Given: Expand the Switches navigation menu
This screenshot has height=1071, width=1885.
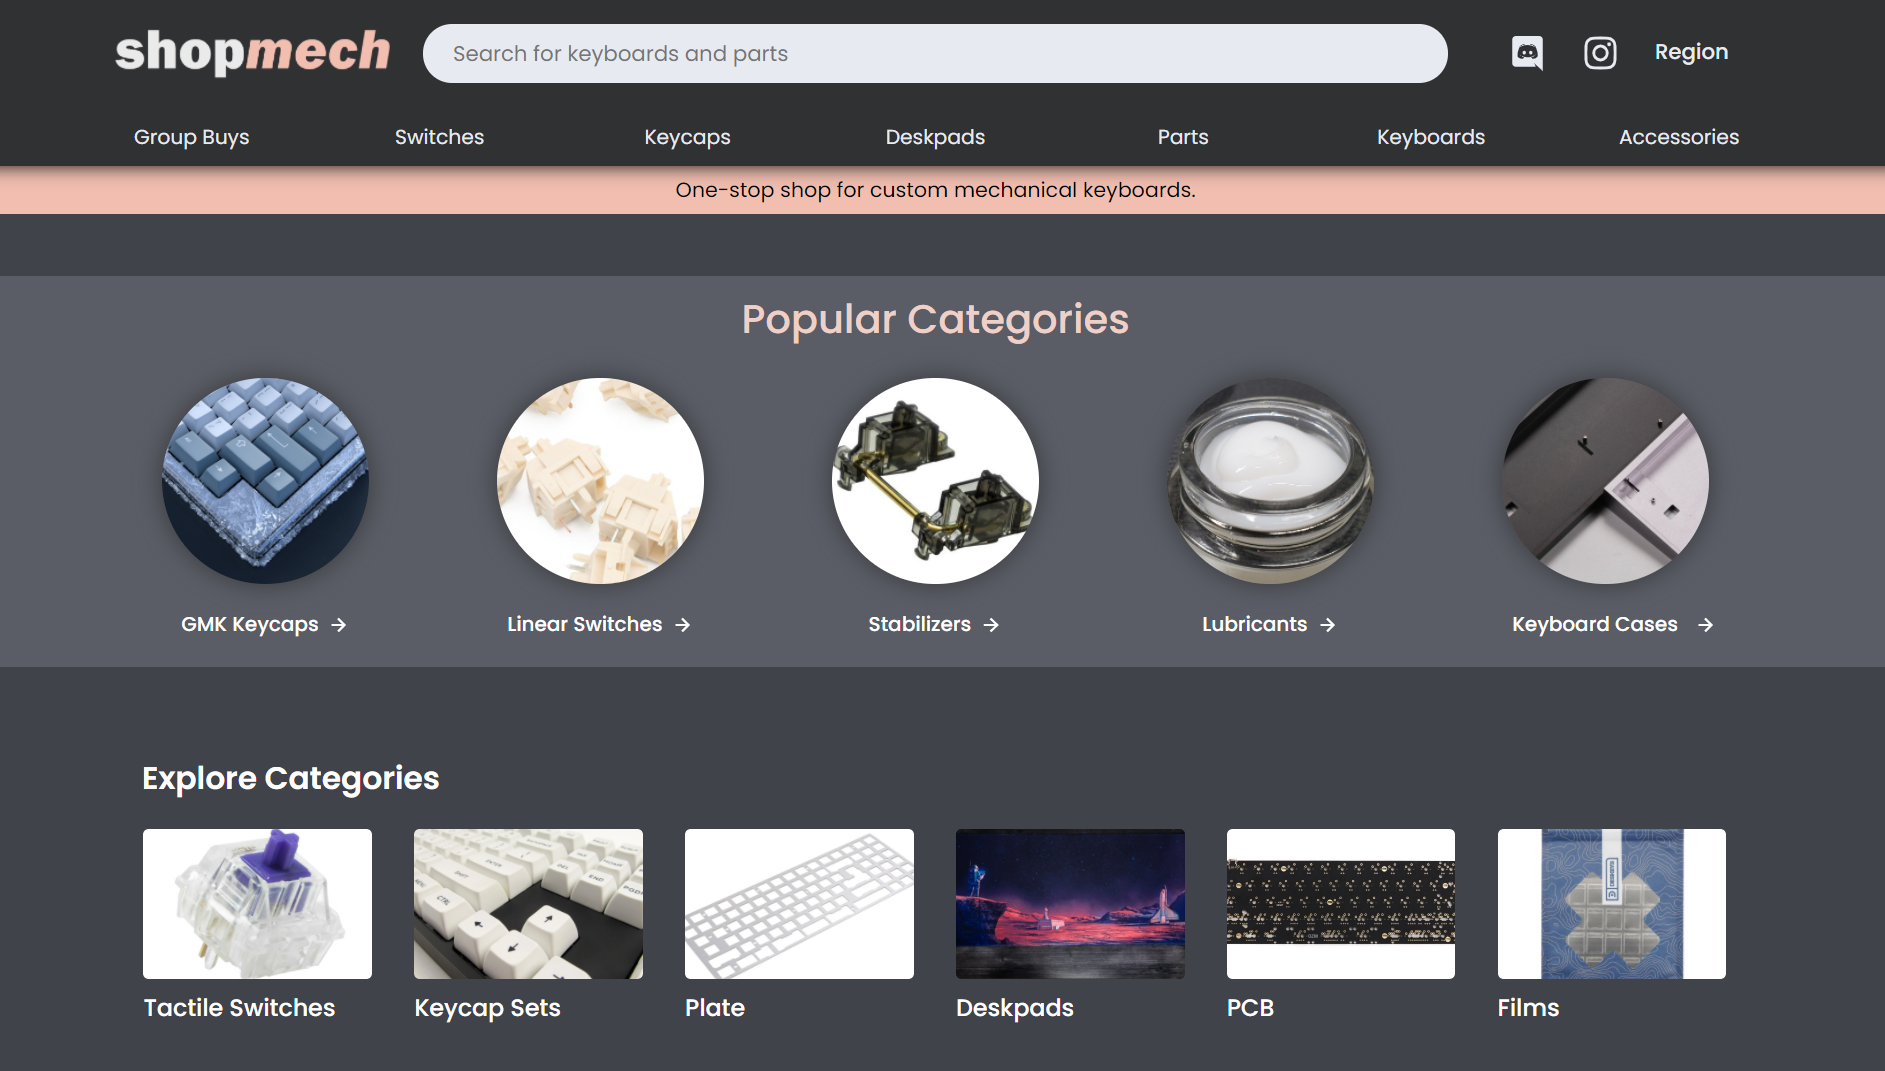Looking at the screenshot, I should click(x=439, y=137).
